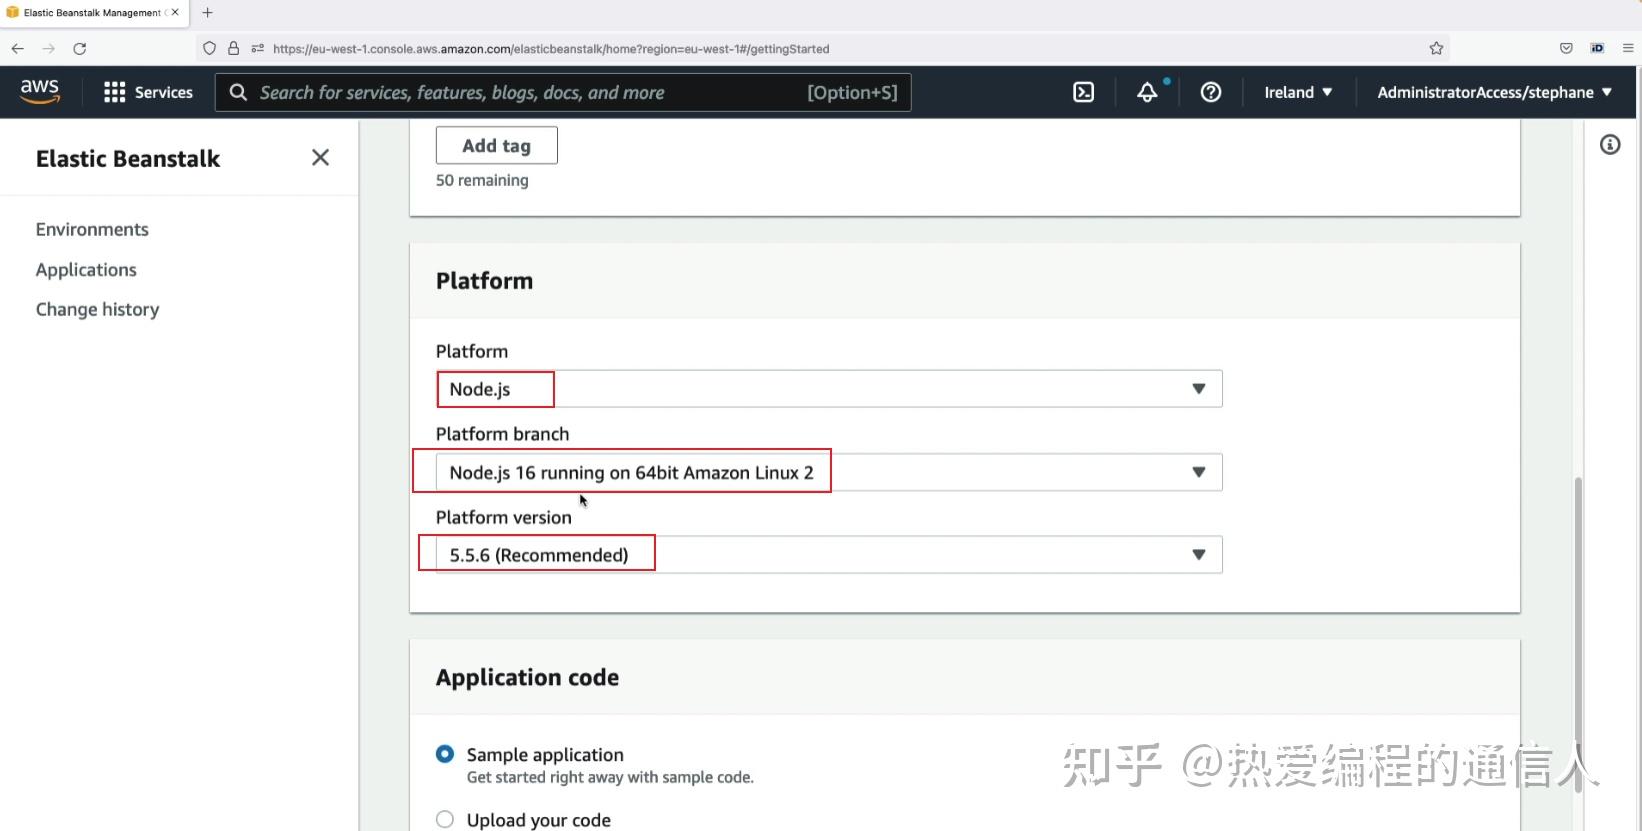Close the Elastic Beanstalk sidebar

pyautogui.click(x=320, y=158)
